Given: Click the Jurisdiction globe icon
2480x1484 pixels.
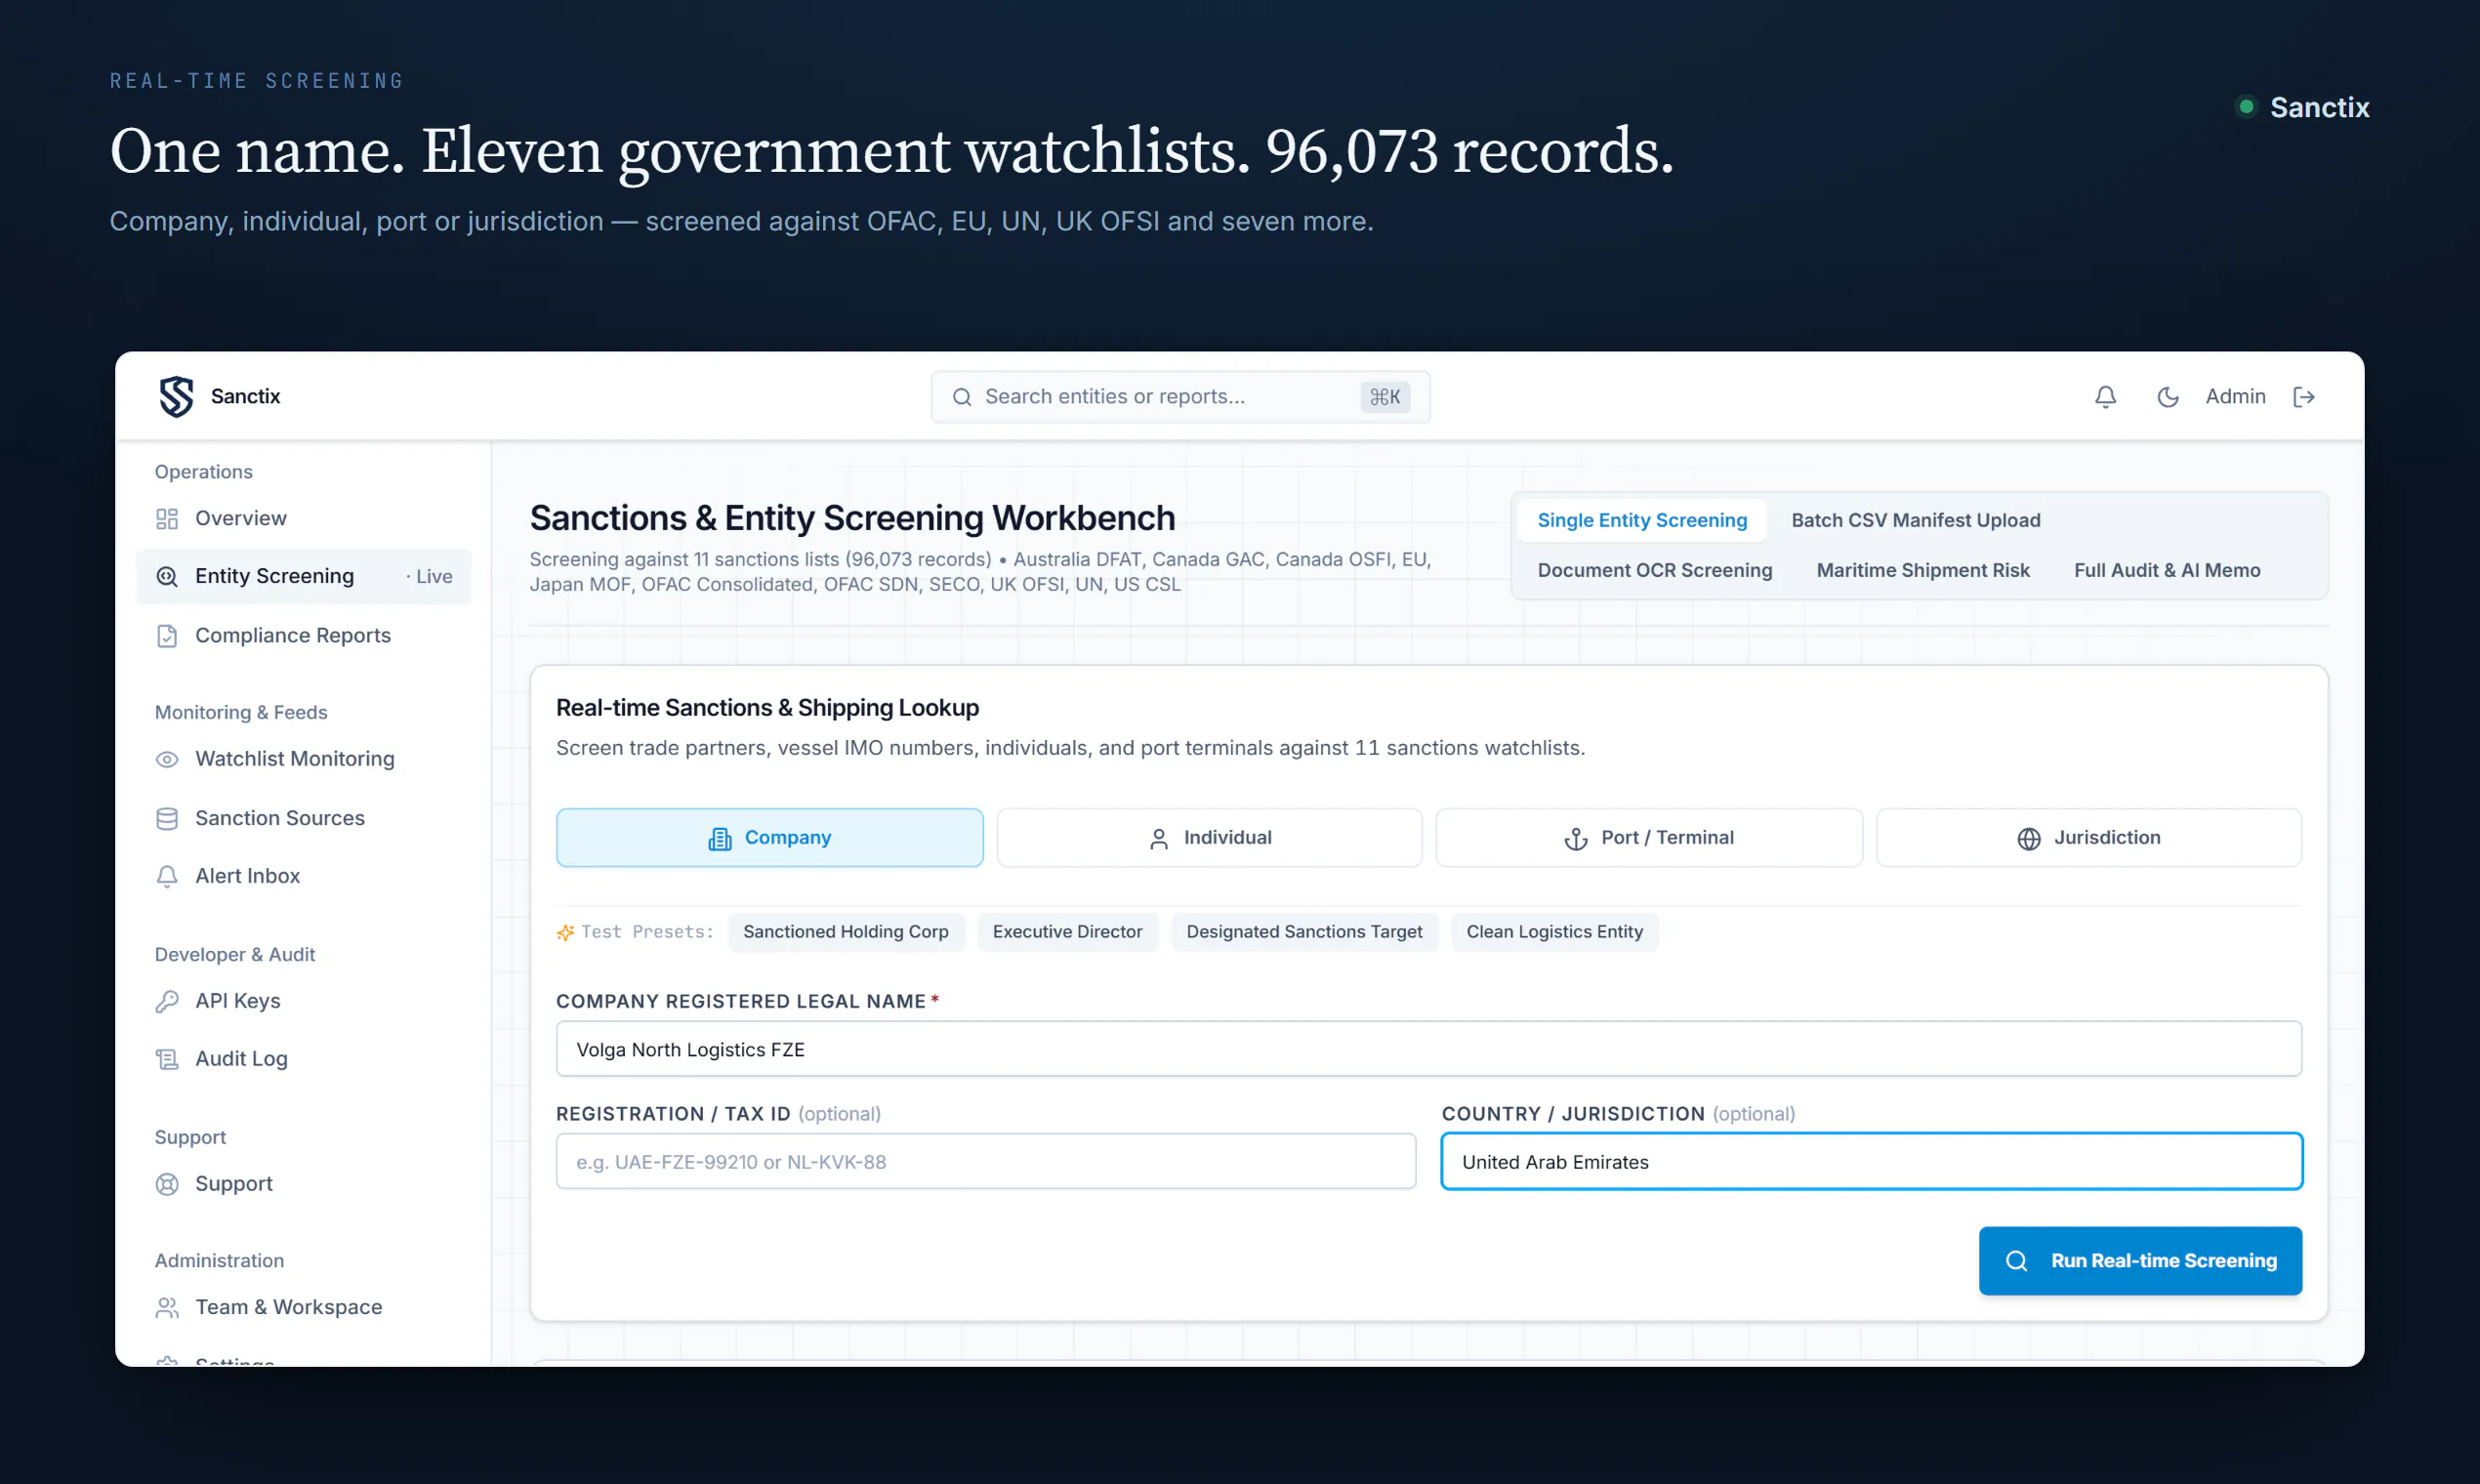Looking at the screenshot, I should [2029, 839].
